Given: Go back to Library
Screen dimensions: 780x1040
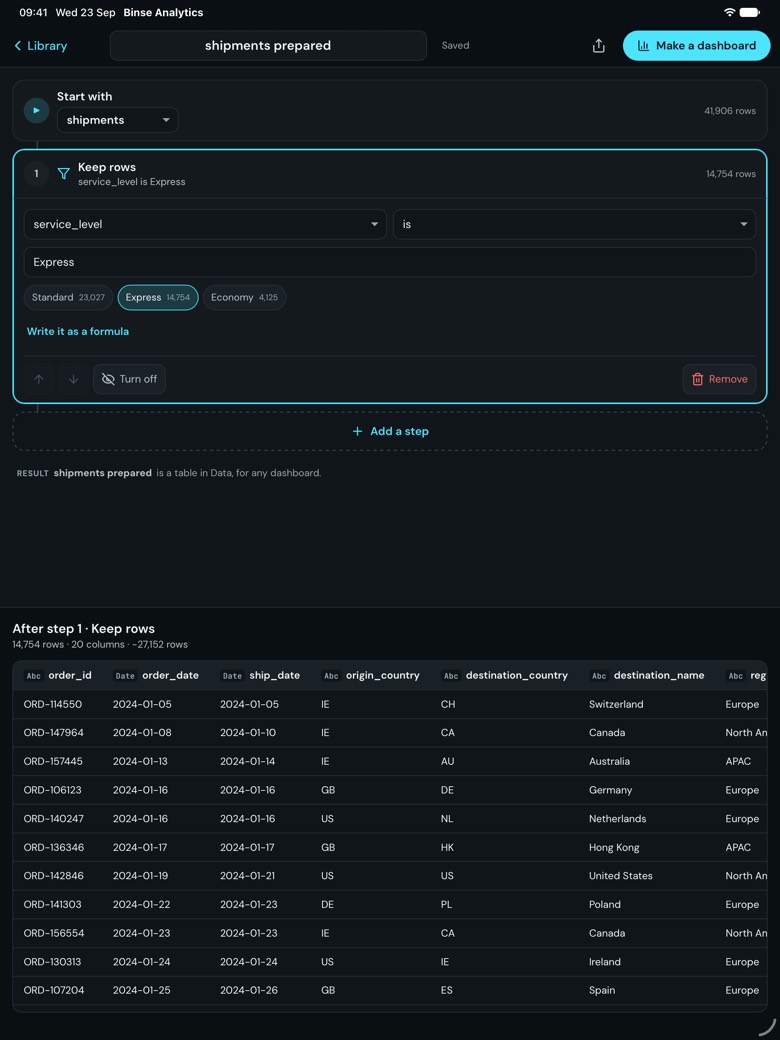Looking at the screenshot, I should (40, 46).
